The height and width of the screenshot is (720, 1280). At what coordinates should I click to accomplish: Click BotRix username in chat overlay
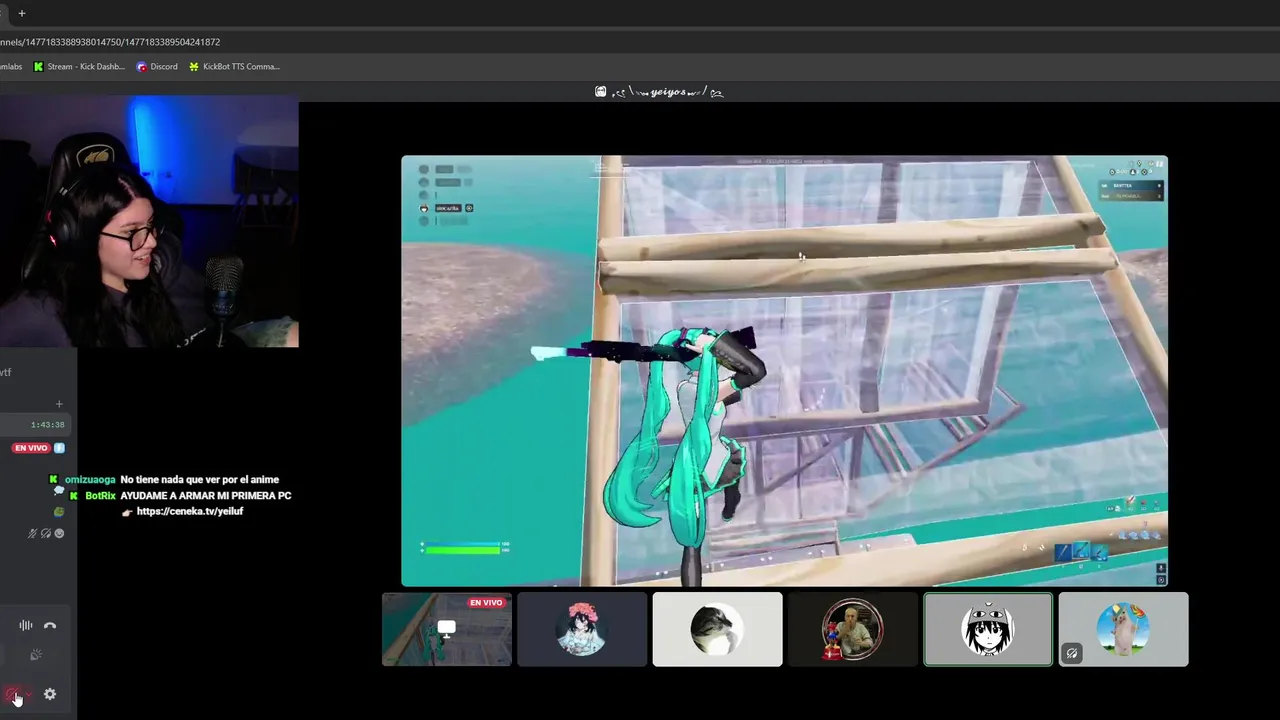point(100,496)
